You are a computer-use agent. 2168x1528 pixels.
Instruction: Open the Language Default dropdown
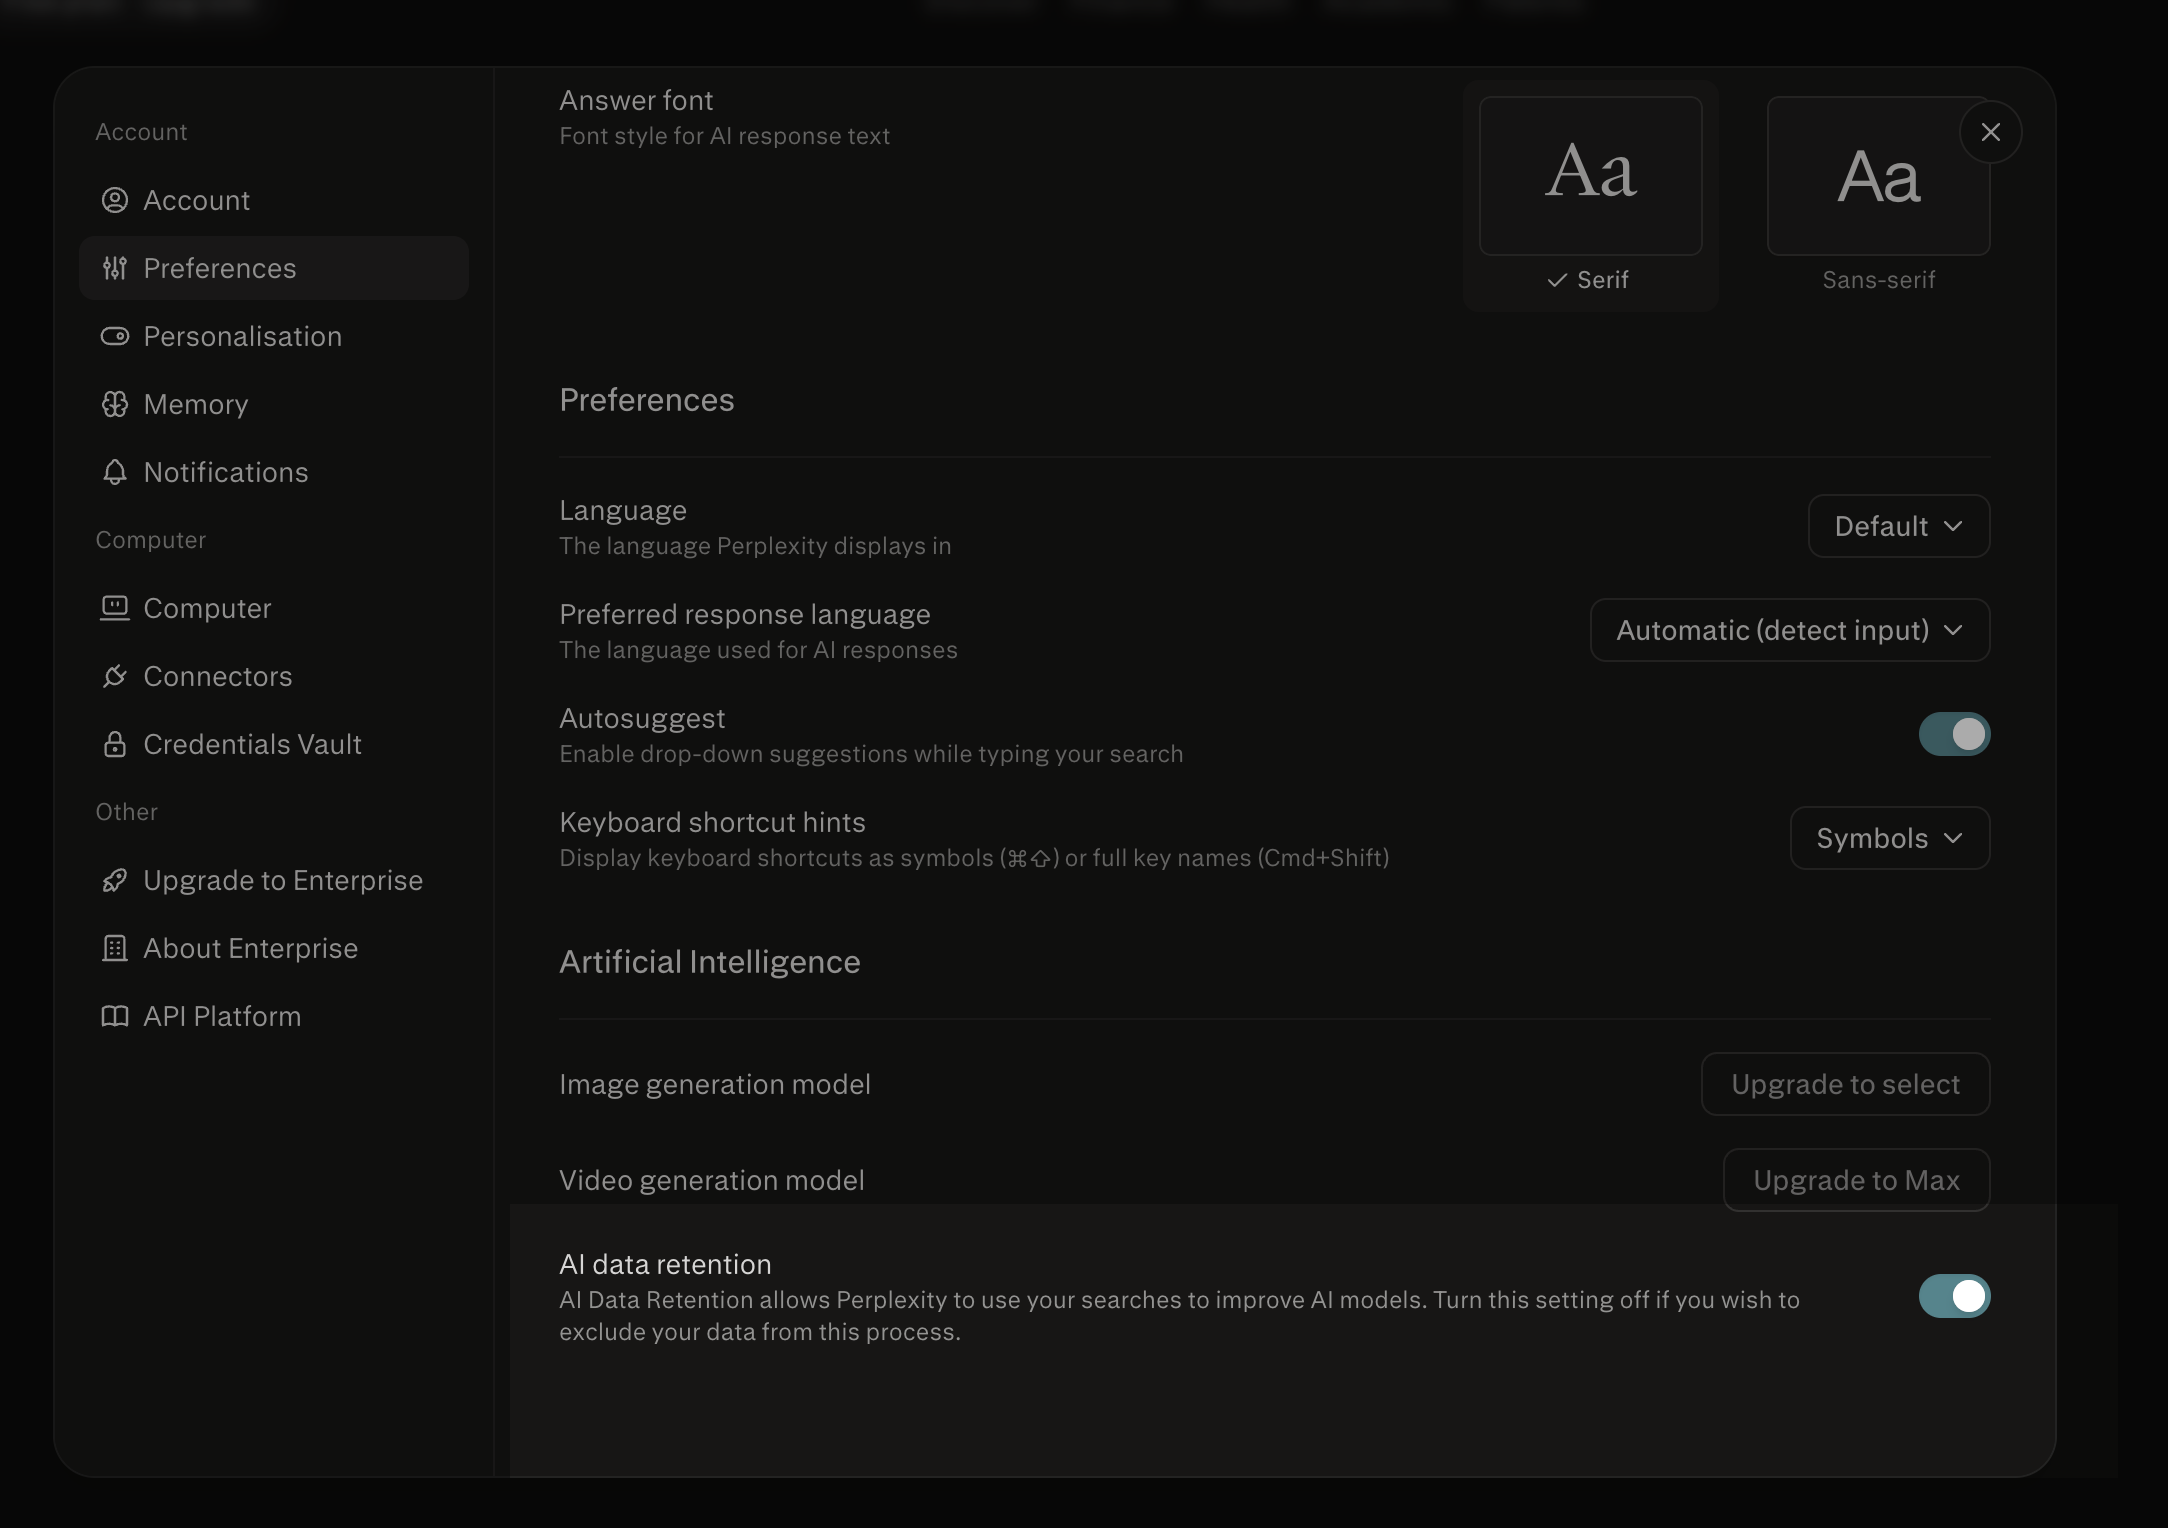tap(1899, 526)
